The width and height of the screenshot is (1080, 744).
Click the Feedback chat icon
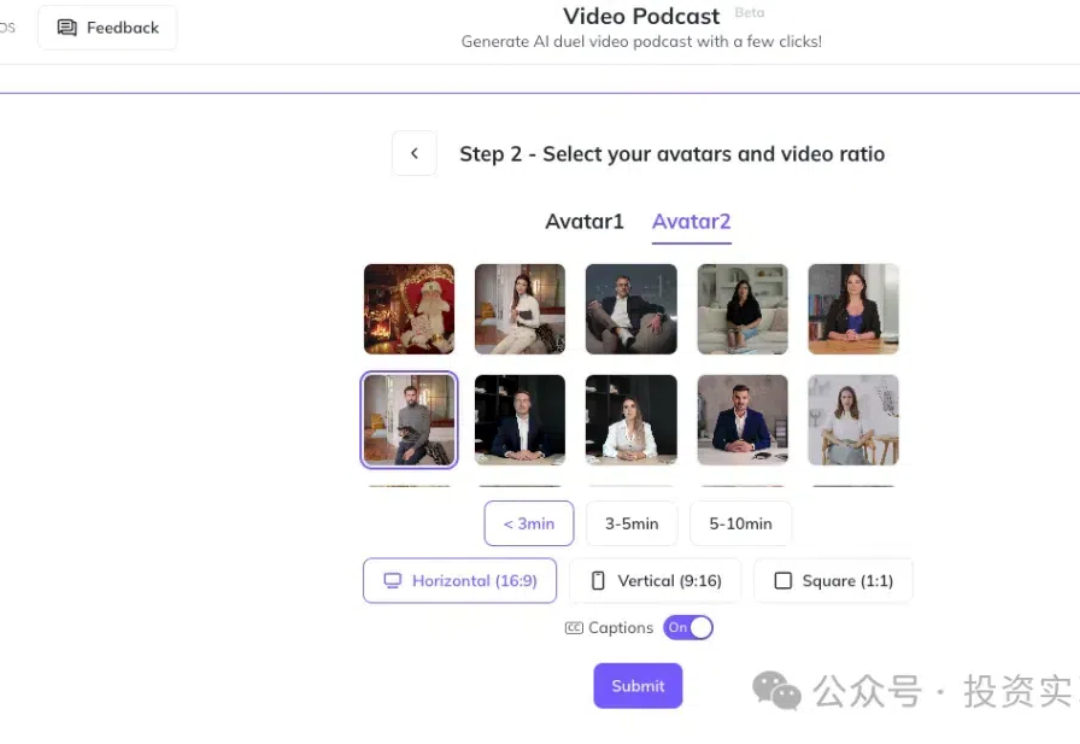coord(67,28)
